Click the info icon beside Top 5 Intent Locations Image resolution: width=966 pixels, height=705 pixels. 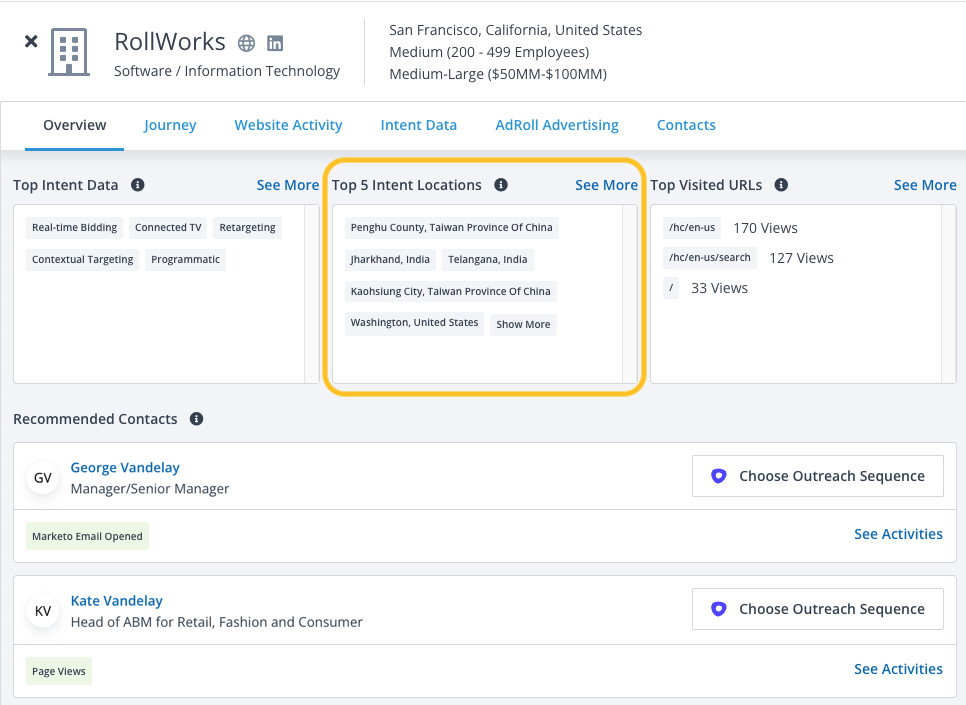pos(501,185)
